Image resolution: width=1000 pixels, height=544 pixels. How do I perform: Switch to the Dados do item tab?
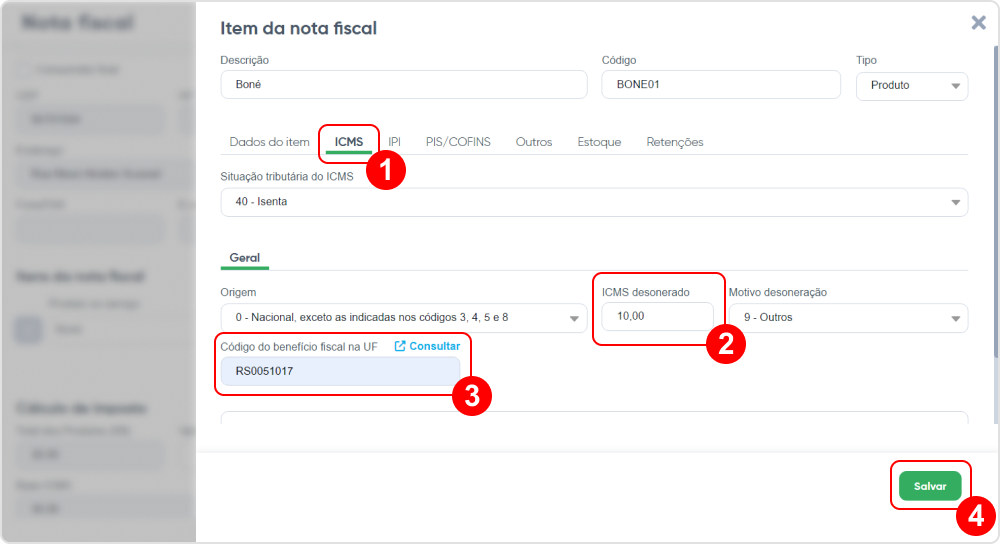coord(269,142)
